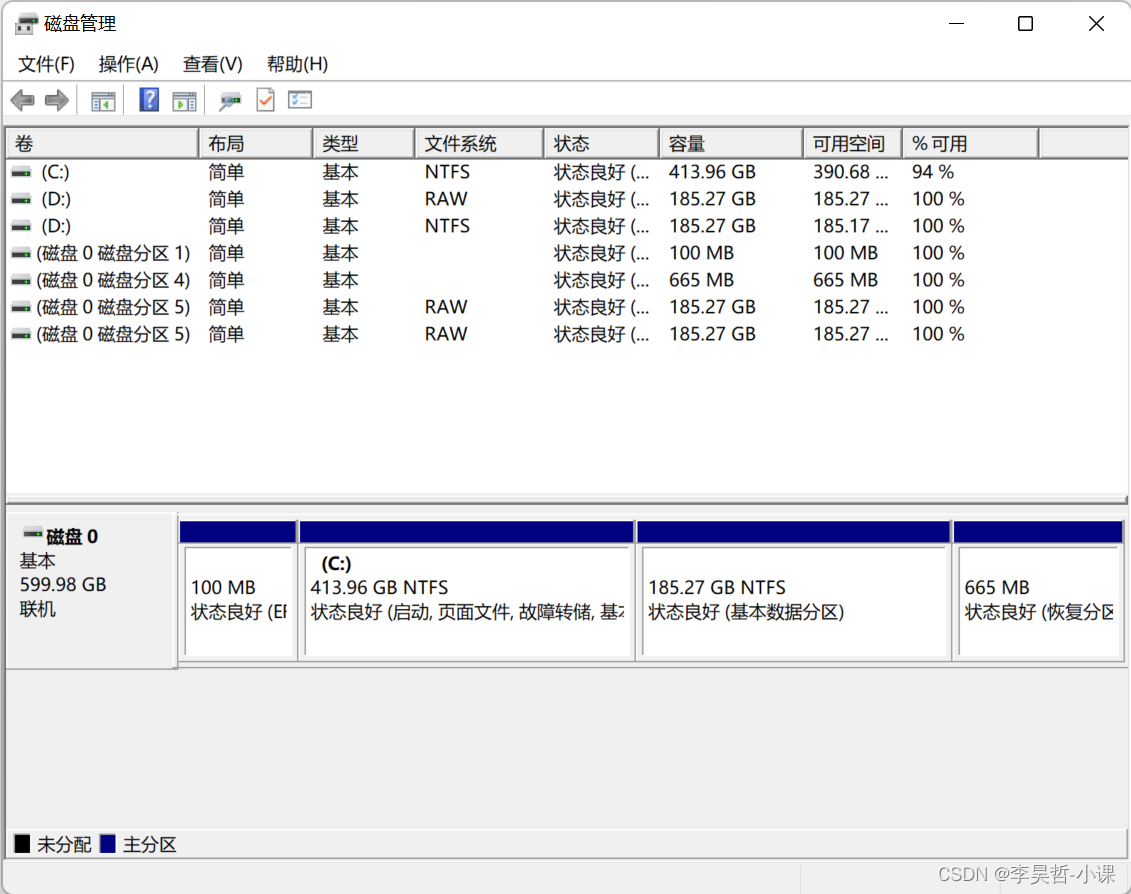Click the drive icon of 磁盘 0 磁盘分区 1
The image size is (1131, 894).
(22, 254)
